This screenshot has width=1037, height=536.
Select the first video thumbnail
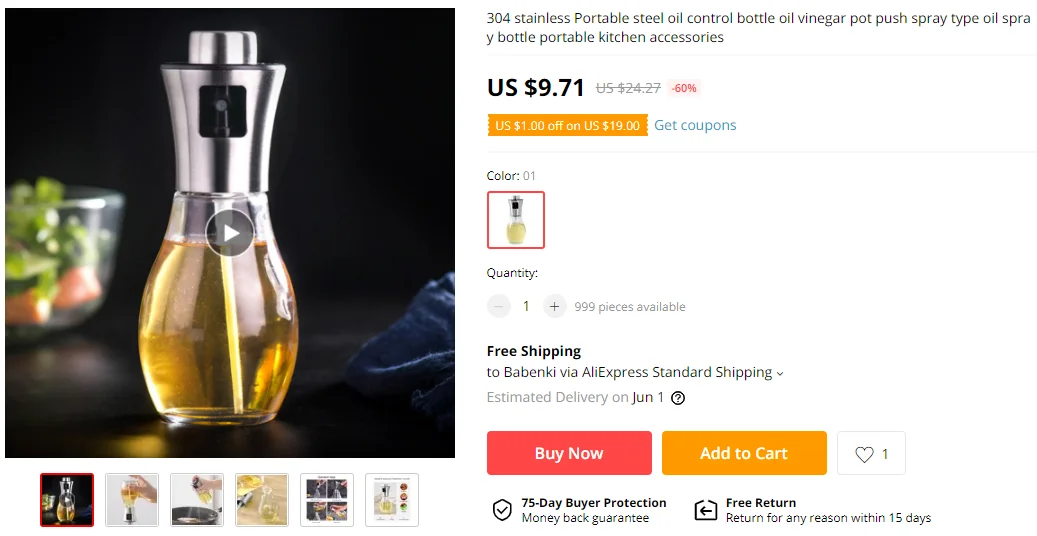(67, 500)
